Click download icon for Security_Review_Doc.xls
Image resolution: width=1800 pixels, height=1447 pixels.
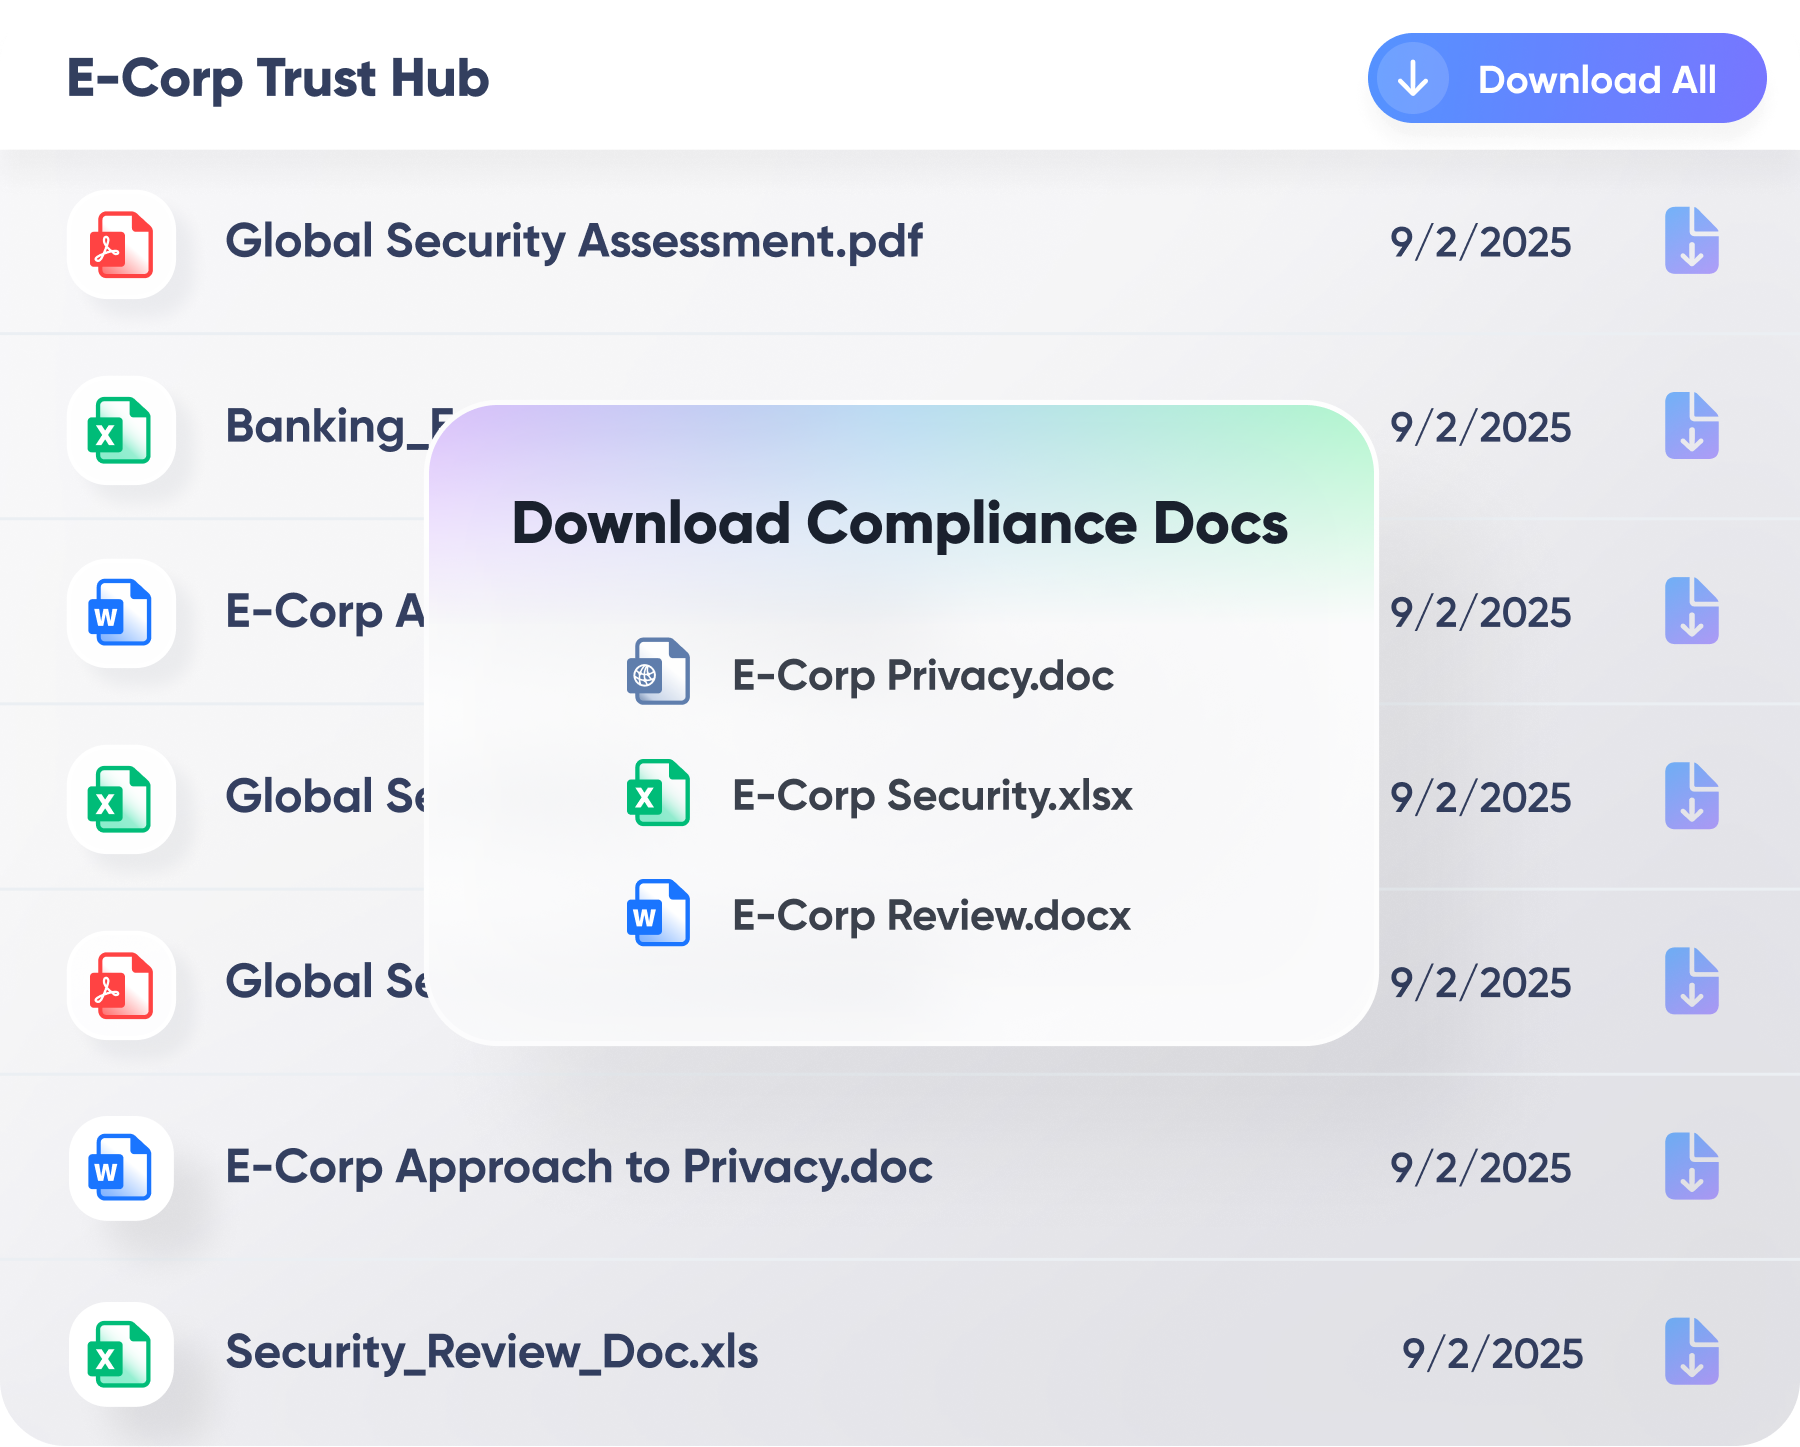pos(1691,1351)
